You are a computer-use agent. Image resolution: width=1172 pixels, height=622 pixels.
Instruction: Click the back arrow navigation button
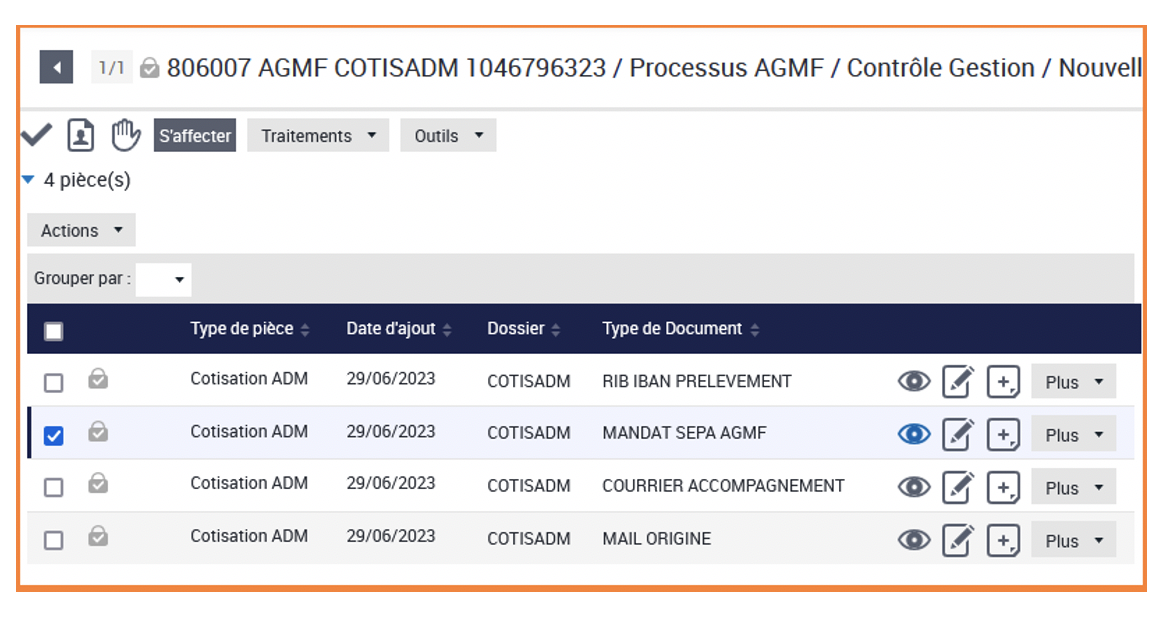tap(56, 68)
